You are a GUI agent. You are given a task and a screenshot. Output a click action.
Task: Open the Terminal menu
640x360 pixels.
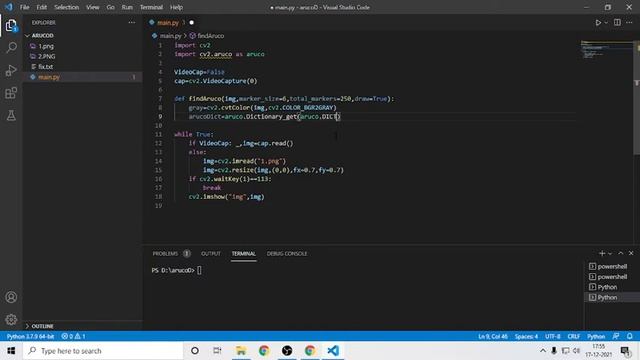151,7
